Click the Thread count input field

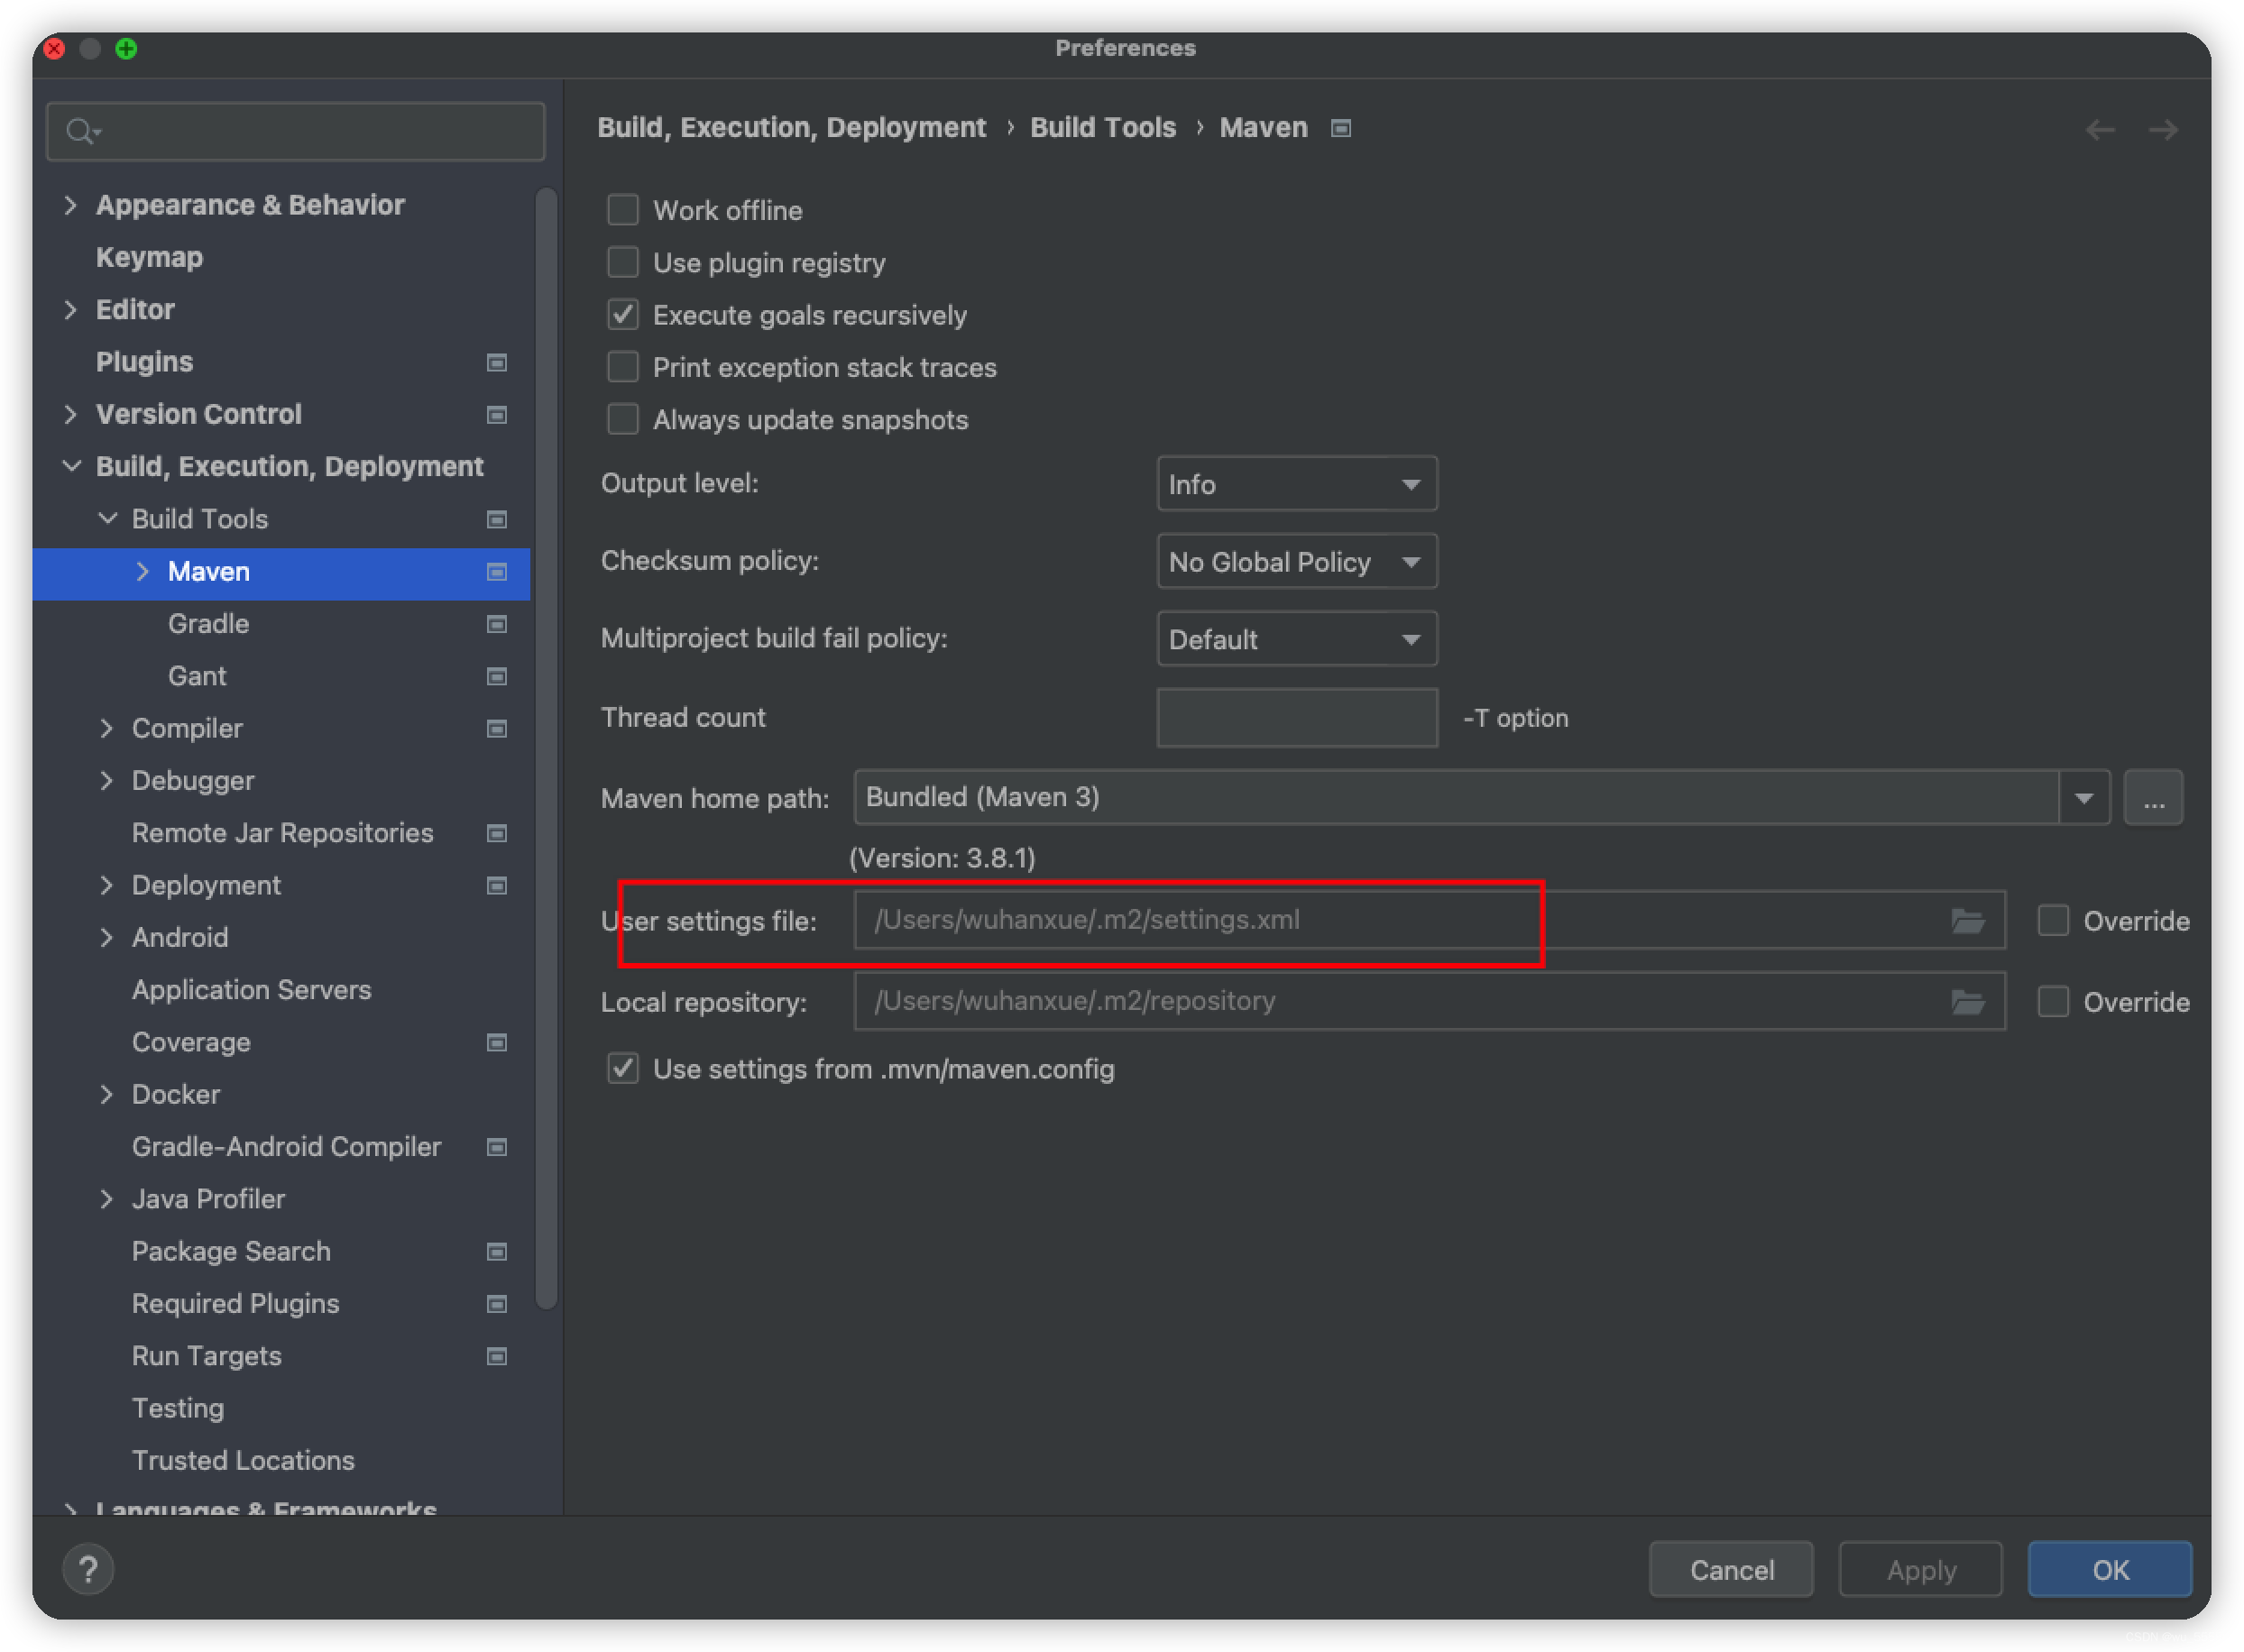[1296, 717]
